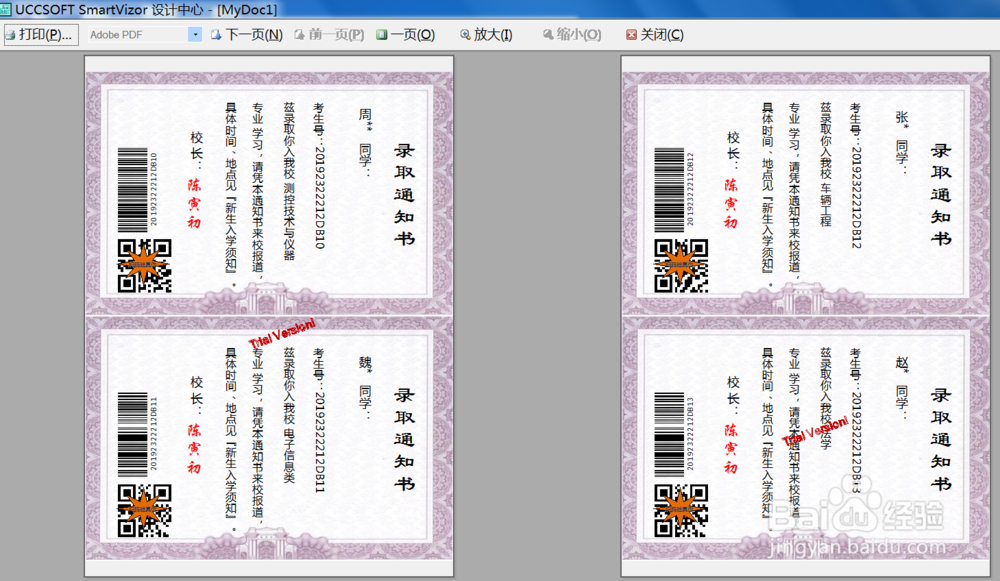The height and width of the screenshot is (581, 1000).
Task: Click the student name 赵* on fourth card
Action: tap(902, 364)
